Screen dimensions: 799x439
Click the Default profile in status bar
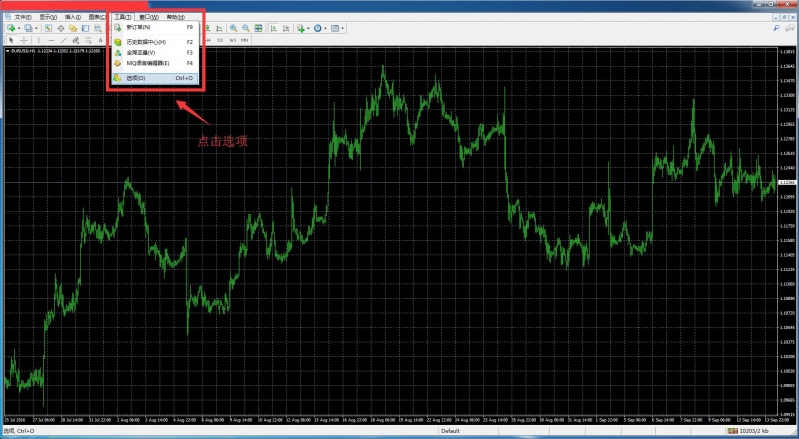(x=450, y=431)
